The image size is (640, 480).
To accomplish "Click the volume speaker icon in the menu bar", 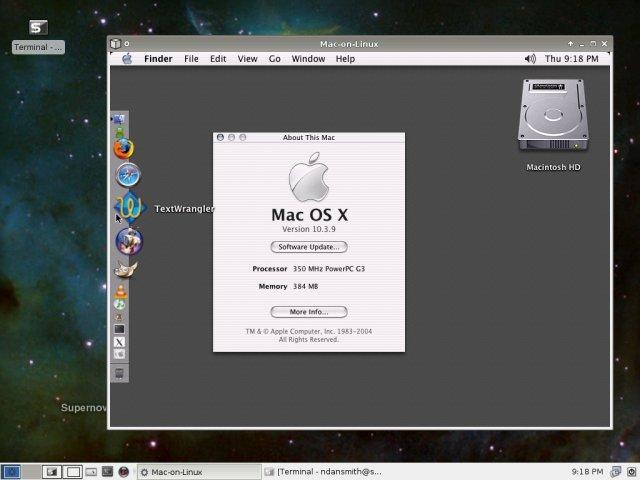I will (529, 59).
